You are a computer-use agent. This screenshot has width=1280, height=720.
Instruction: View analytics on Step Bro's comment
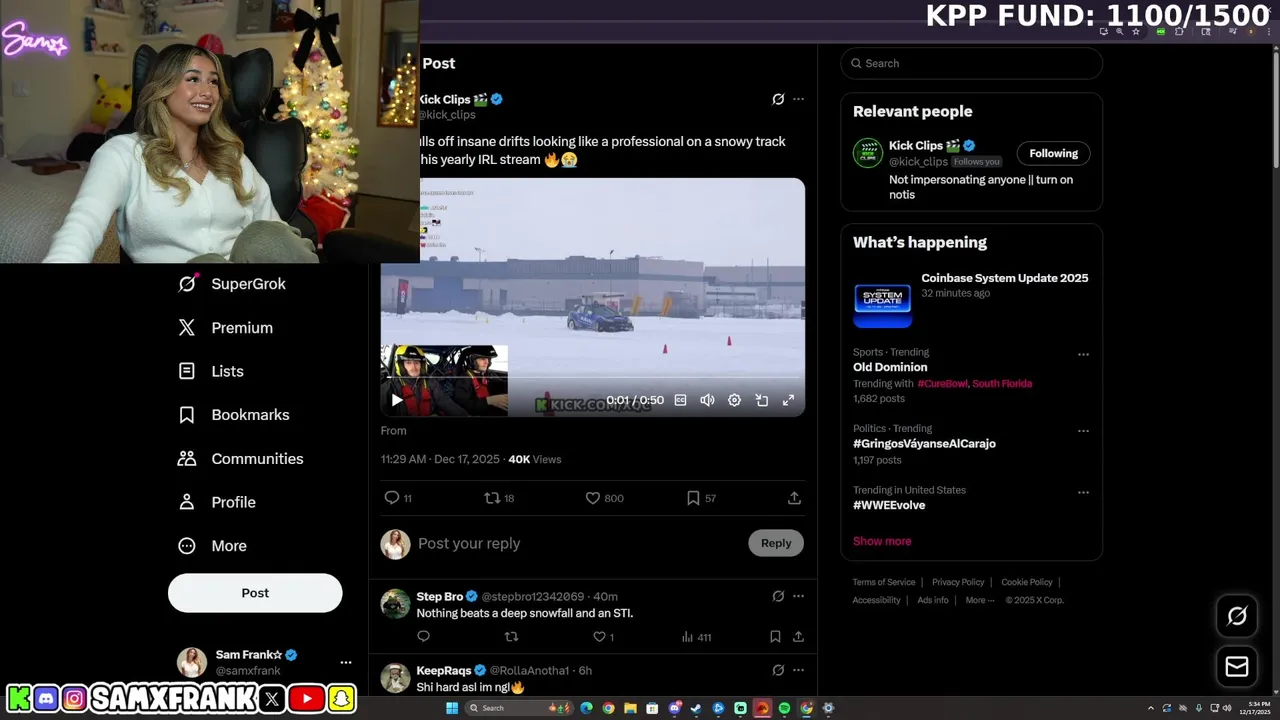(696, 636)
